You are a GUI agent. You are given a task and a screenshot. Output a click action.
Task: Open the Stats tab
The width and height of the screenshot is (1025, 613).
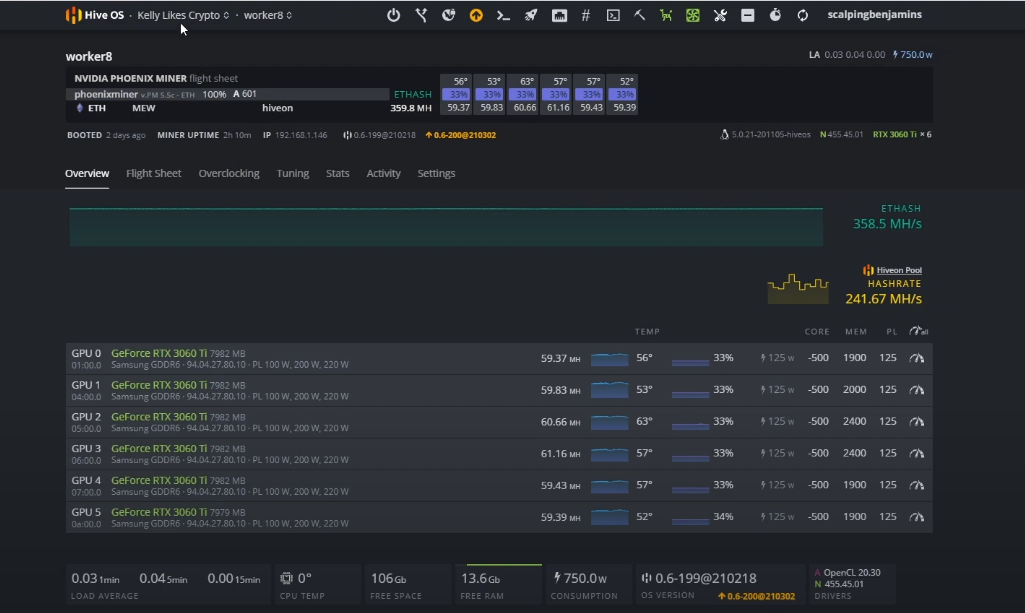coord(337,173)
